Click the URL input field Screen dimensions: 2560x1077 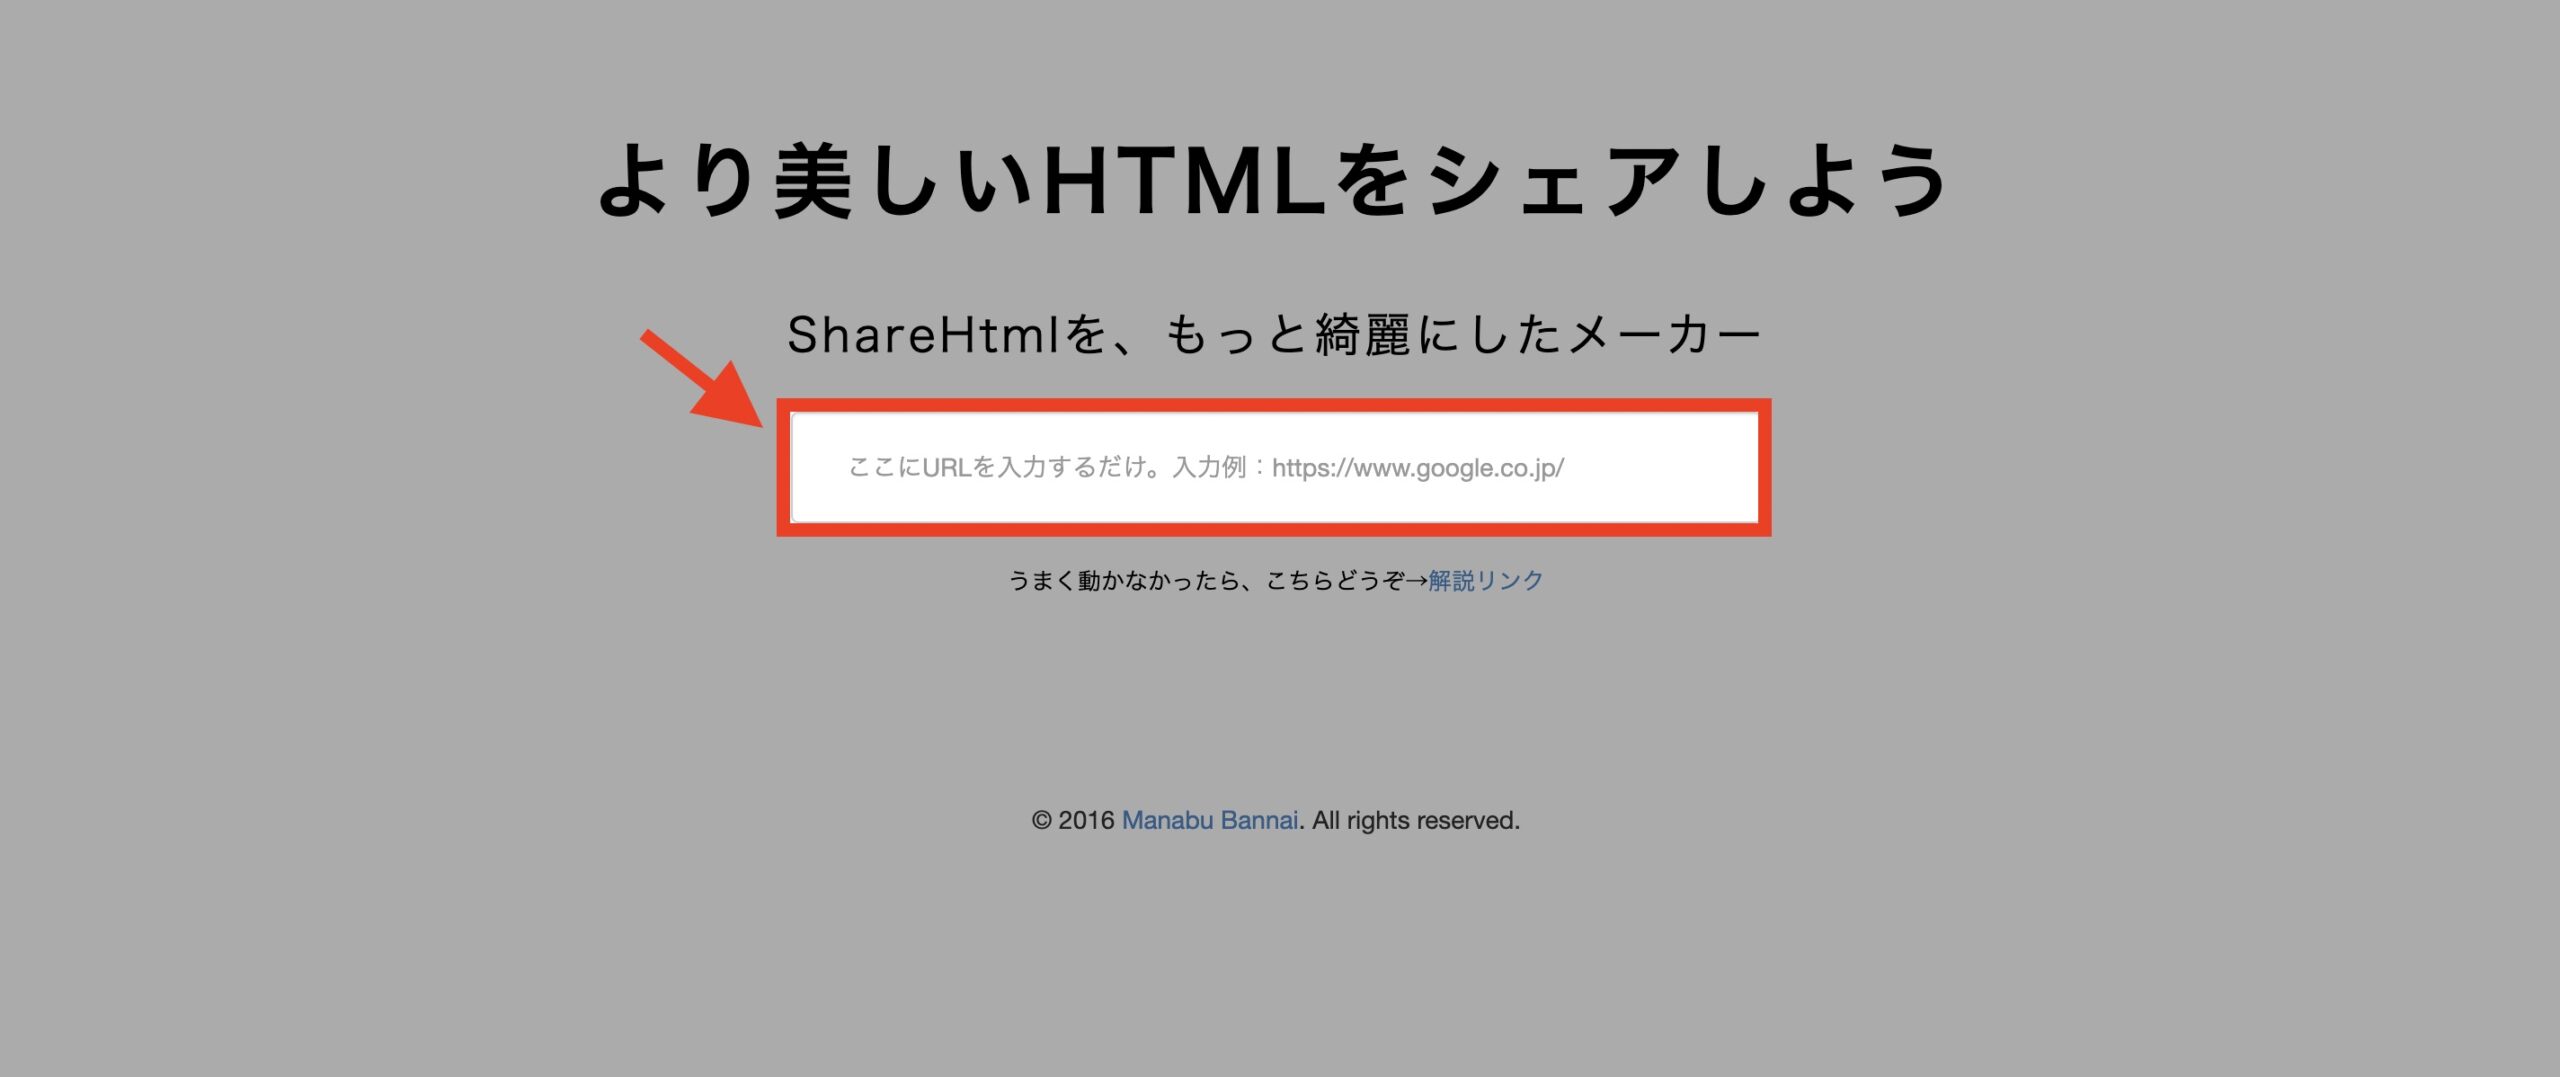point(1274,467)
